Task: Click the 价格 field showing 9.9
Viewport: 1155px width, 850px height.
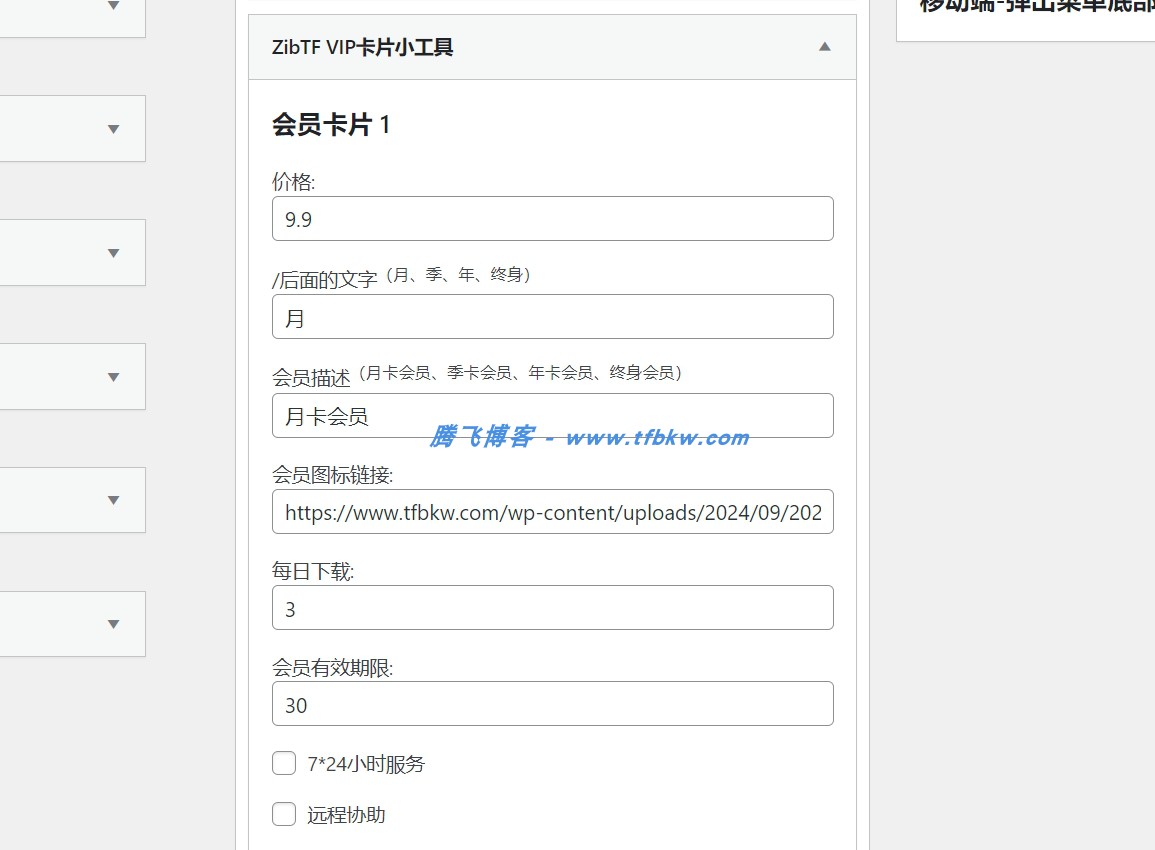Action: click(x=553, y=218)
